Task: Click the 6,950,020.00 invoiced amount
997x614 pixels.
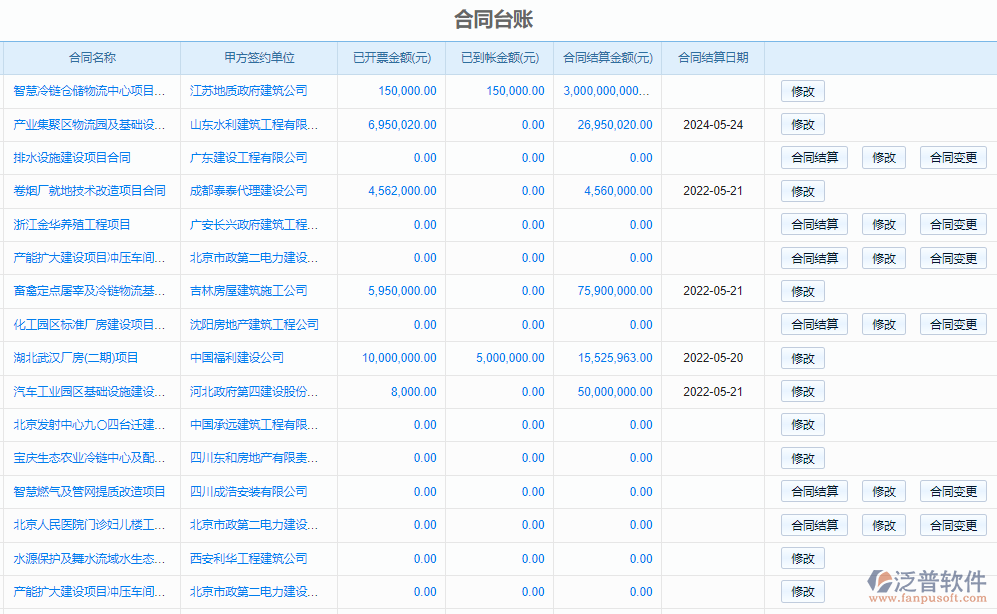Action: coord(402,125)
